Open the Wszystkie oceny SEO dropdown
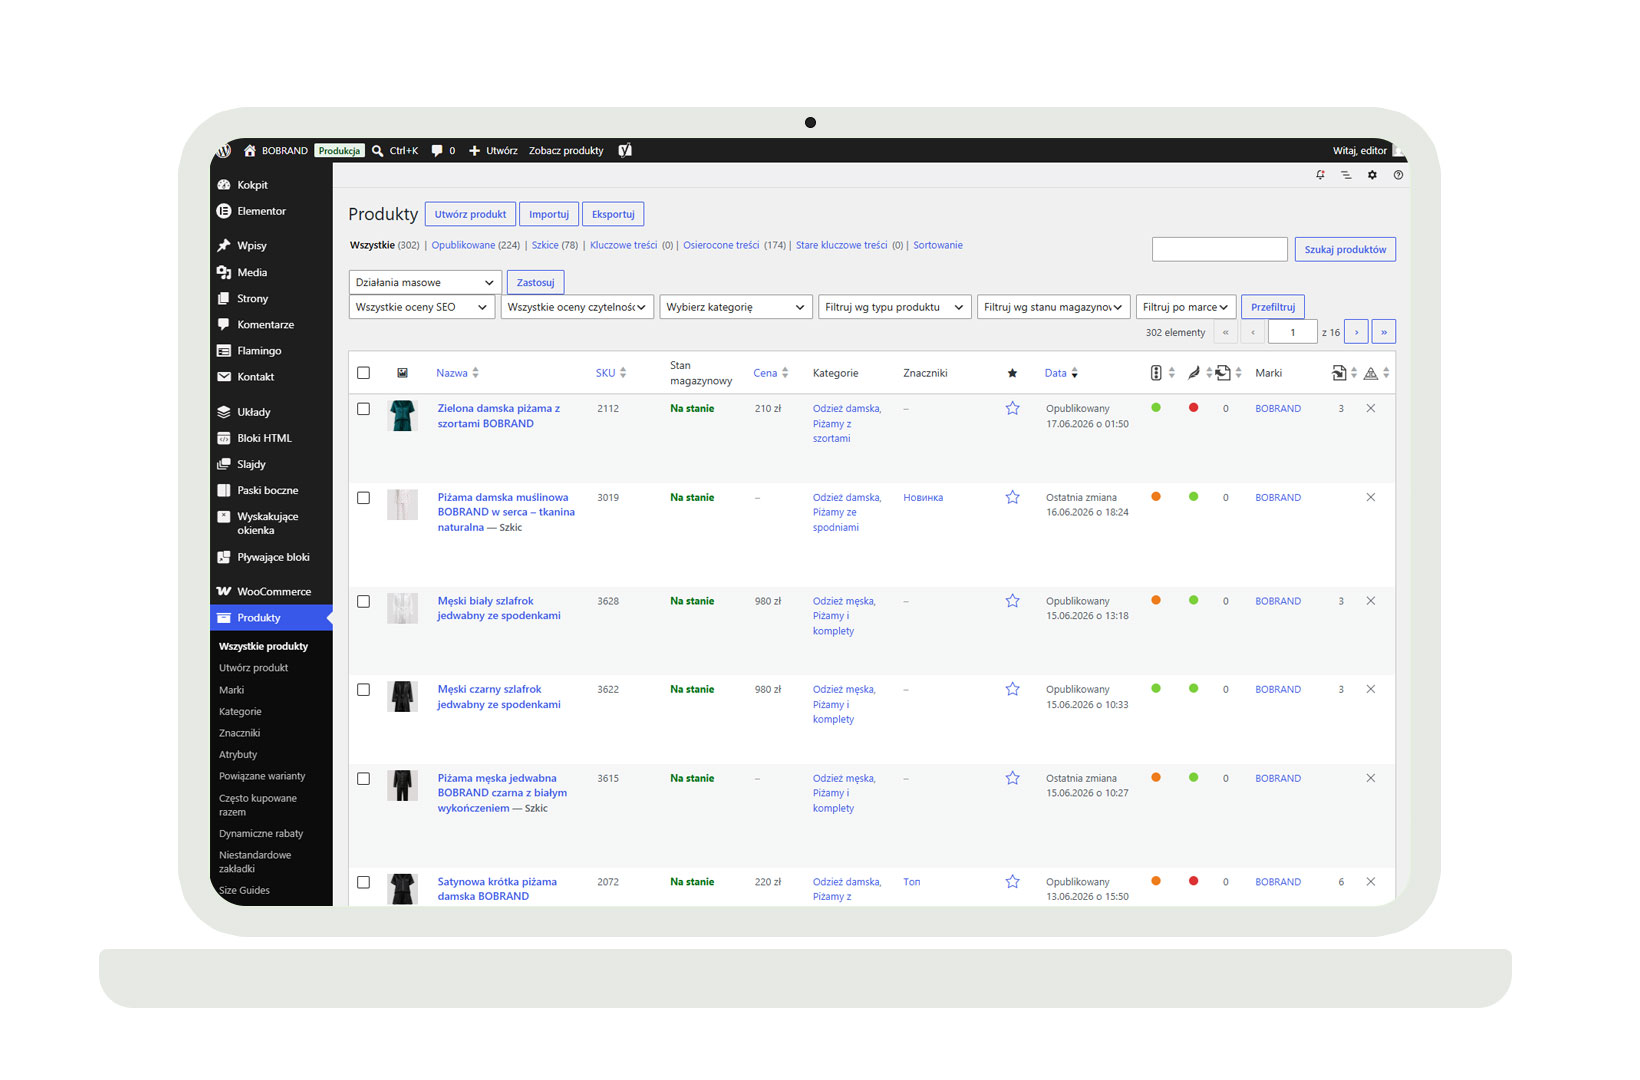The image size is (1640, 1080). point(421,307)
